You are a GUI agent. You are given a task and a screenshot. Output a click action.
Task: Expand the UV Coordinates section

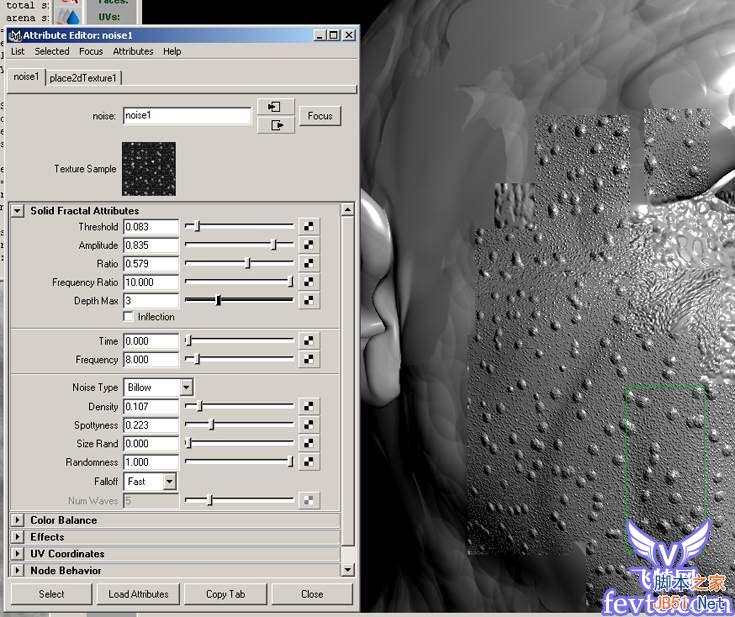17,554
